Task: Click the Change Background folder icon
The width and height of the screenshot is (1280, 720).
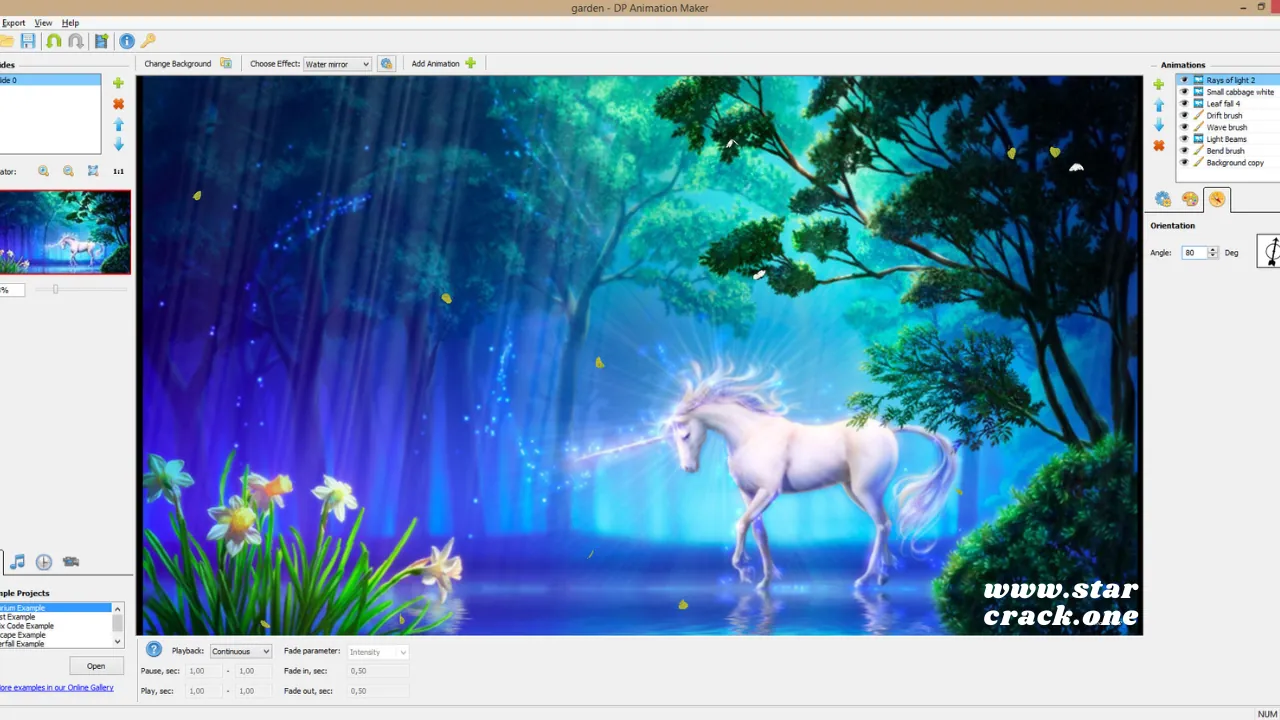Action: (x=226, y=63)
